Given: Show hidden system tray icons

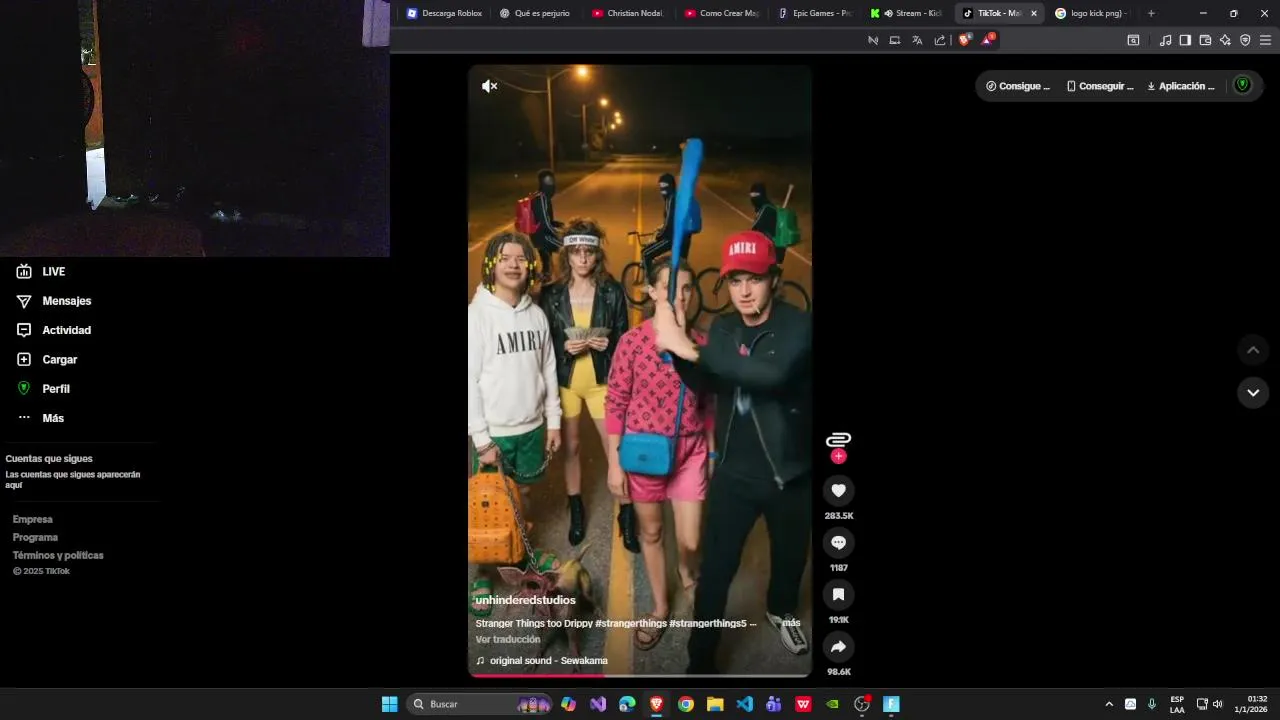Looking at the screenshot, I should (1108, 704).
